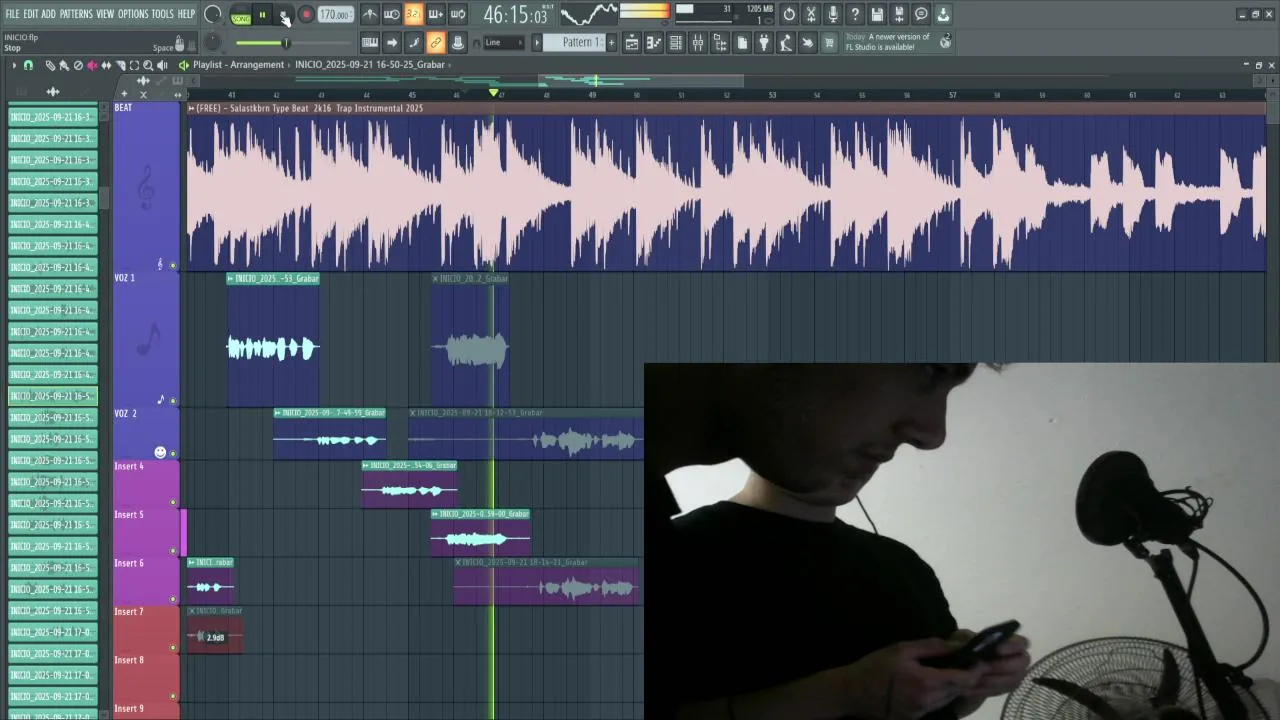Toggle the 3-2-1 countdown before recording

pos(414,14)
